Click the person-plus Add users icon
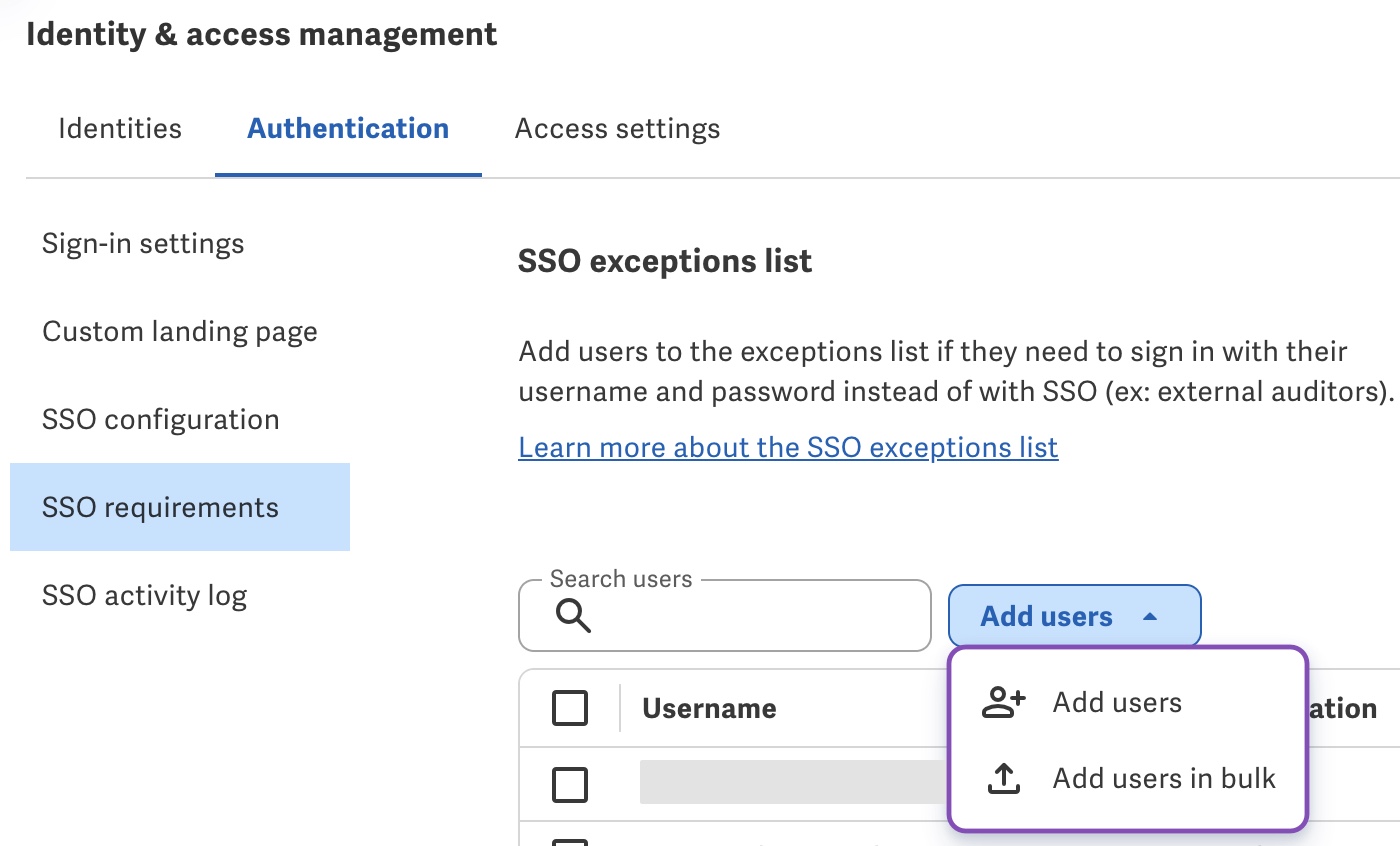Image resolution: width=1400 pixels, height=846 pixels. click(1003, 703)
